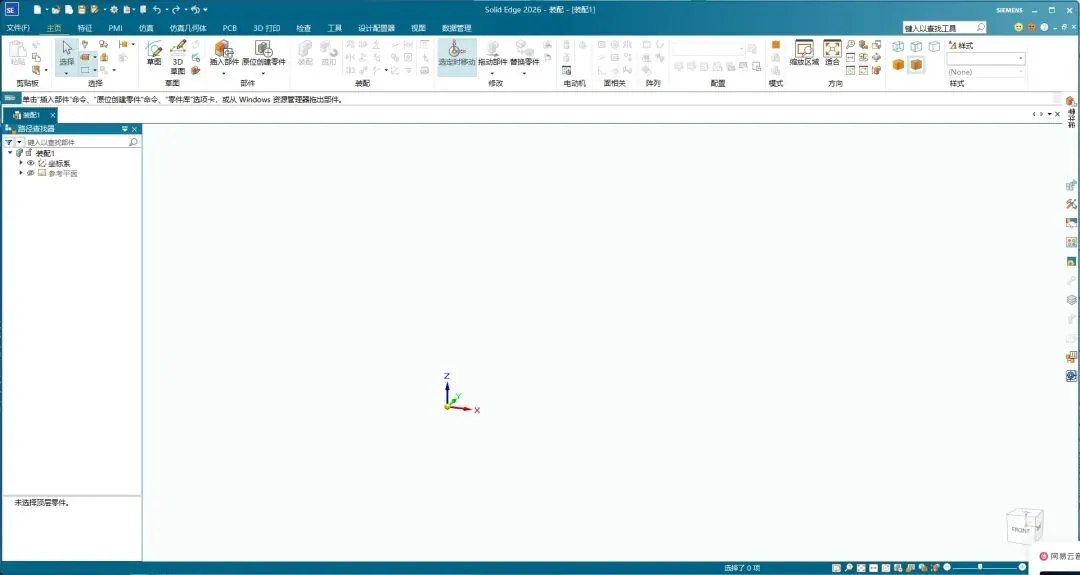The height and width of the screenshot is (575, 1080).
Task: Switch to the PMI ribbon tab
Action: (x=115, y=28)
